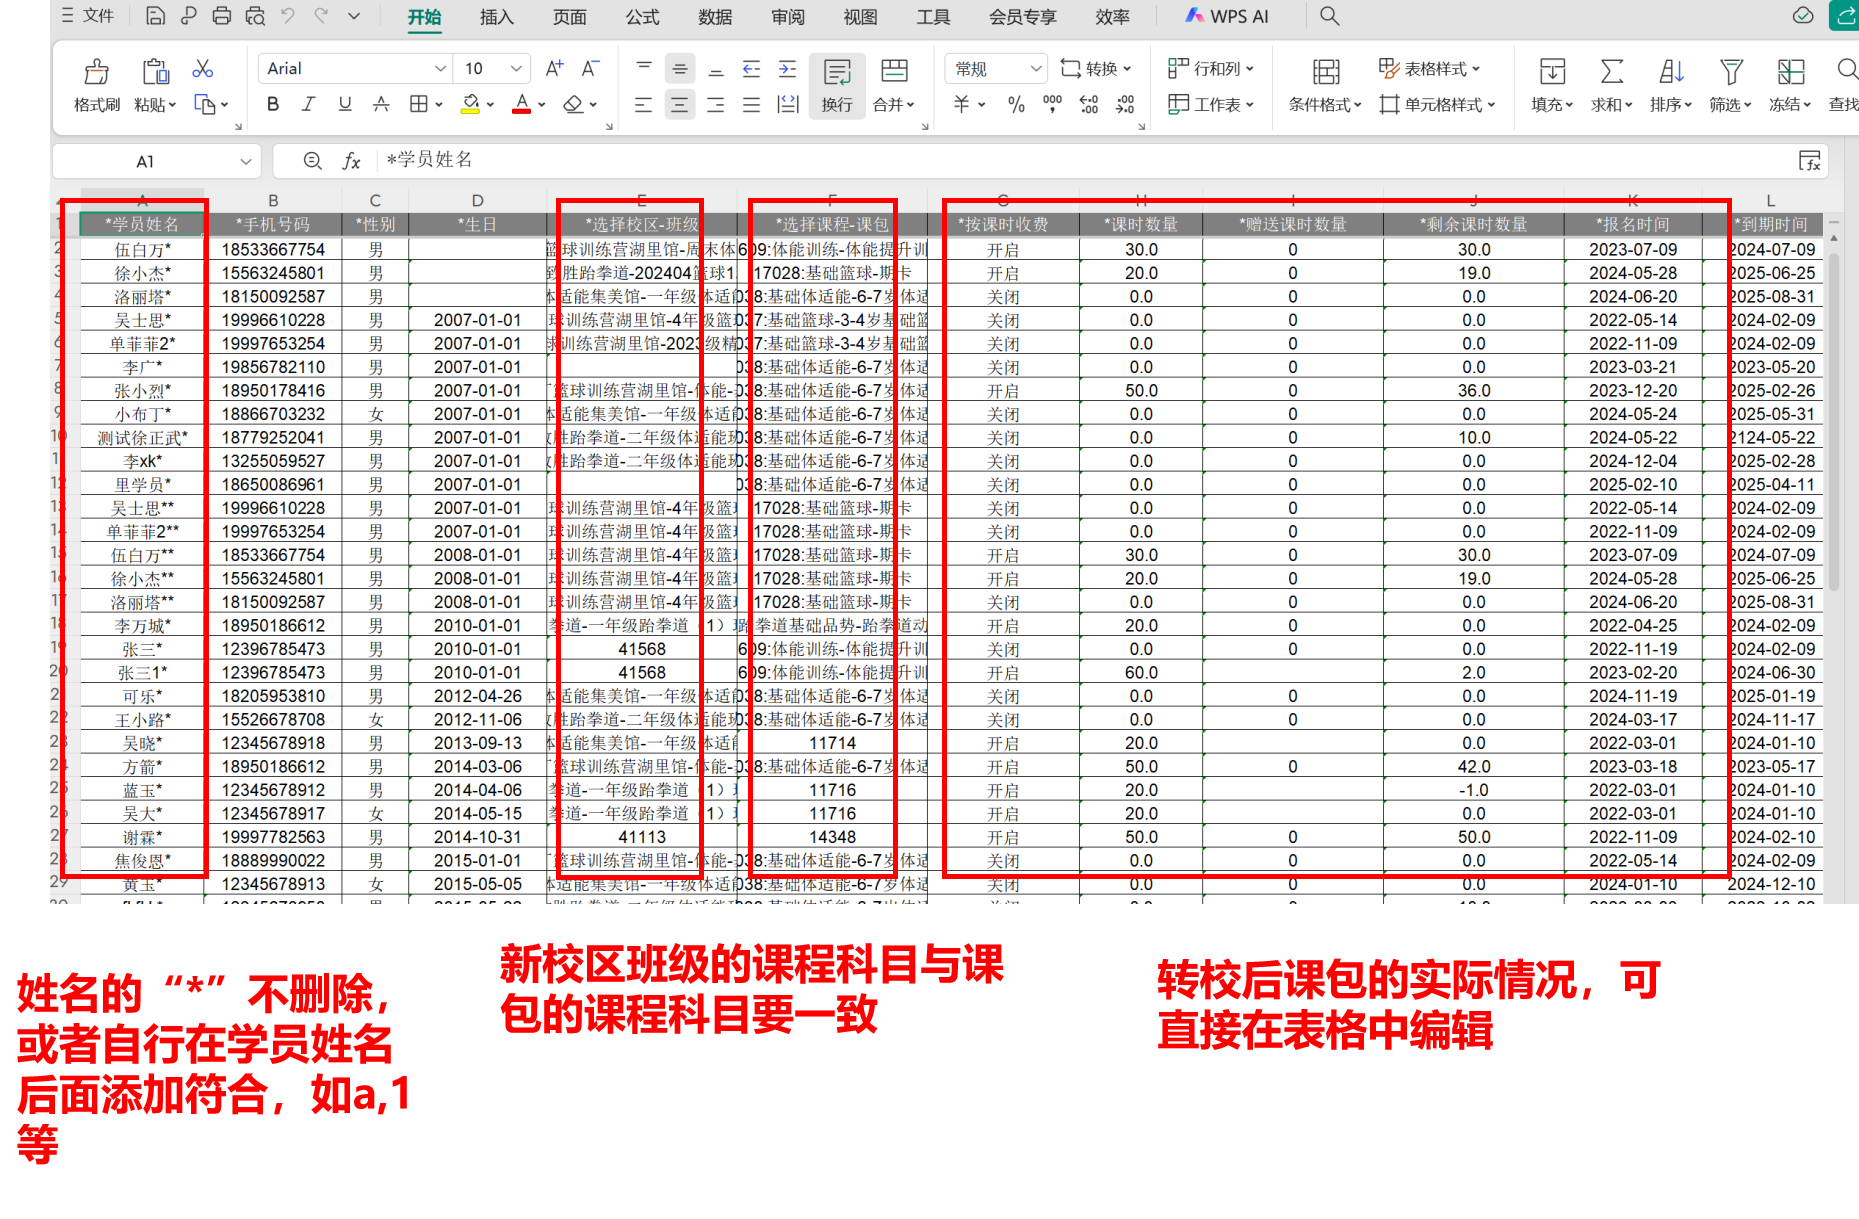This screenshot has width=1859, height=1219.
Task: Click the Sum (求和) sigma icon
Action: click(x=1611, y=71)
